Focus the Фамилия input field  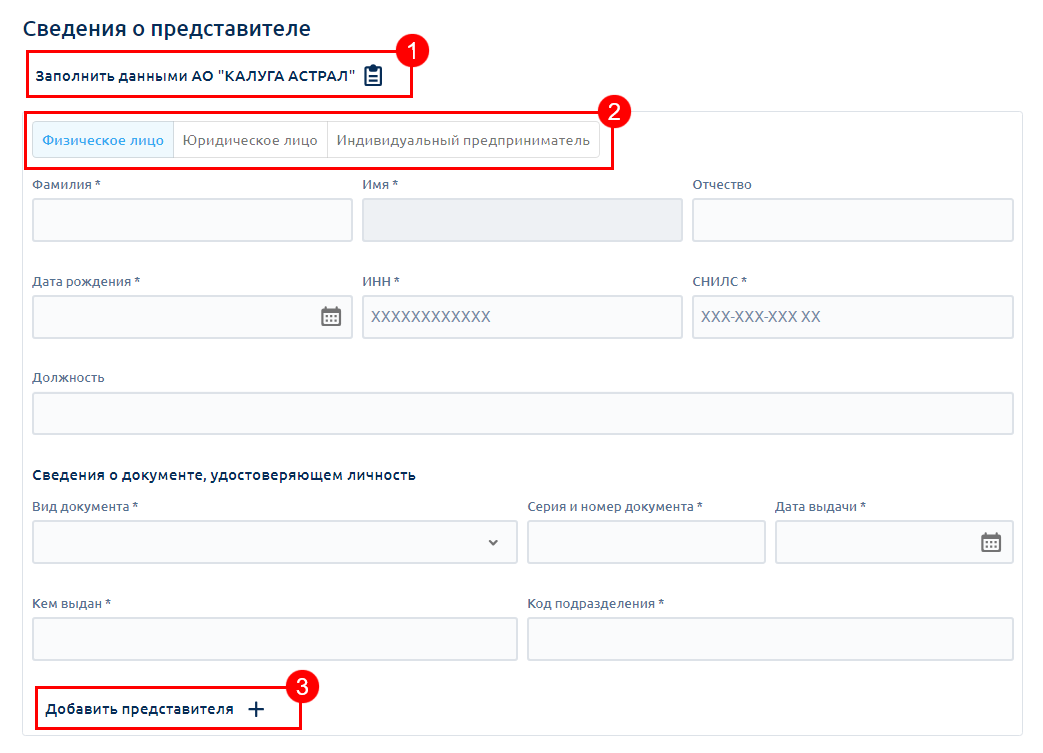[192, 220]
